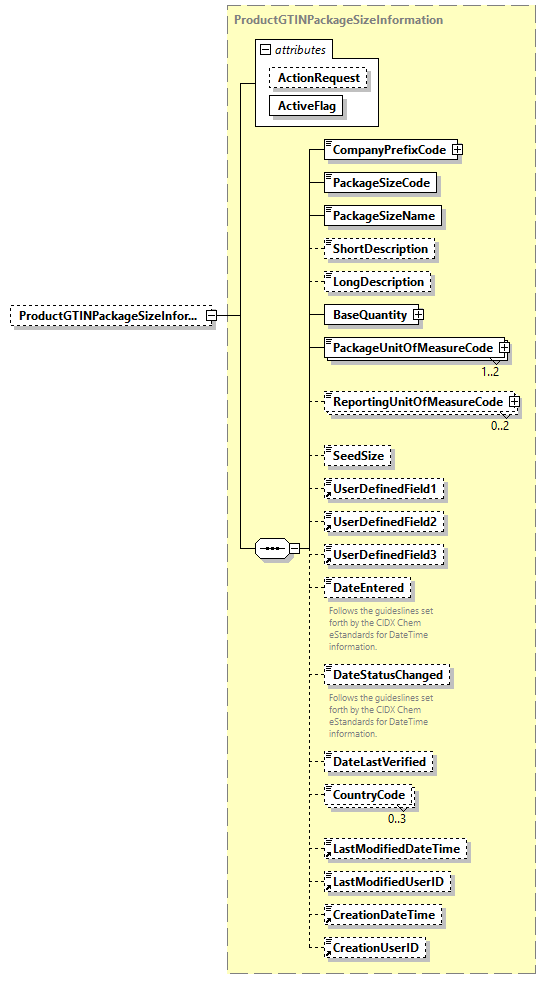Viewport: 546px width, 981px height.
Task: Select the PackageUnitOfMeasureCode element
Action: [x=413, y=348]
